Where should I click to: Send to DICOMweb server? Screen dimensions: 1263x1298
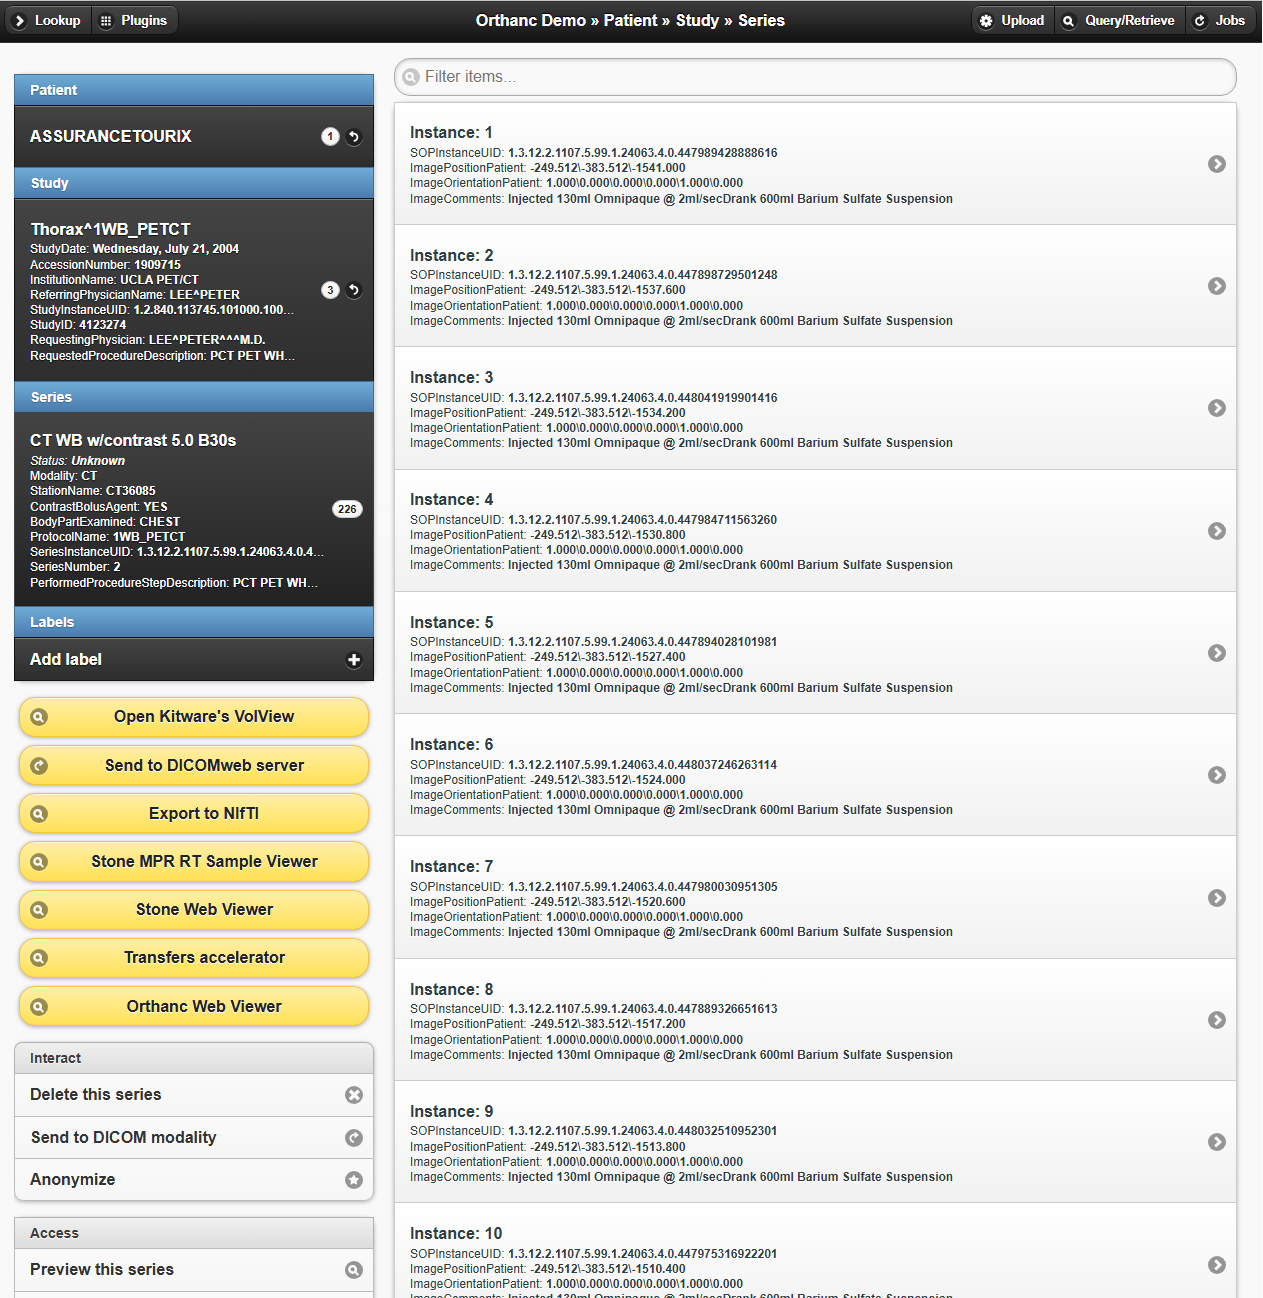coord(194,765)
